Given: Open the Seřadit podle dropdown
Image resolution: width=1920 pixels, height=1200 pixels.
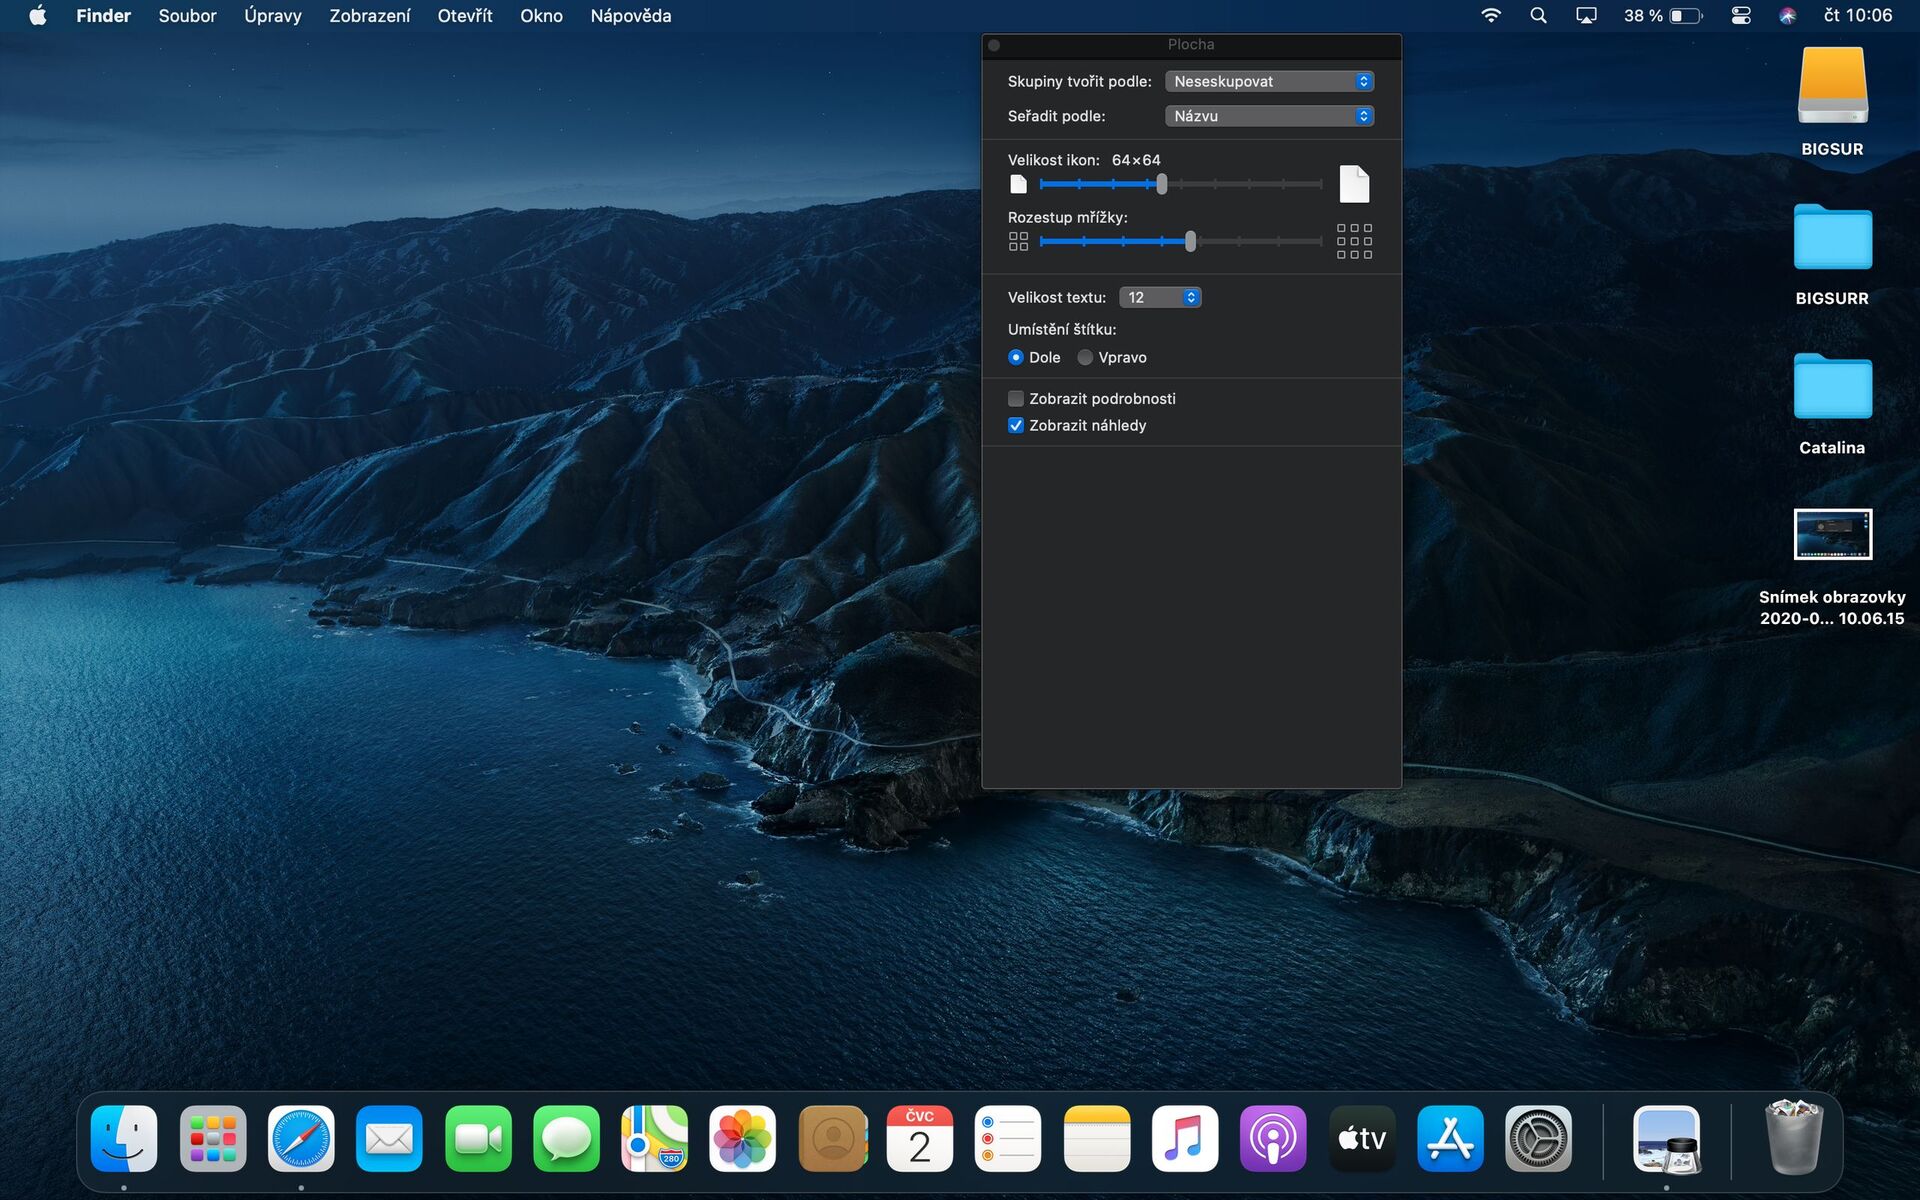Looking at the screenshot, I should coord(1269,116).
